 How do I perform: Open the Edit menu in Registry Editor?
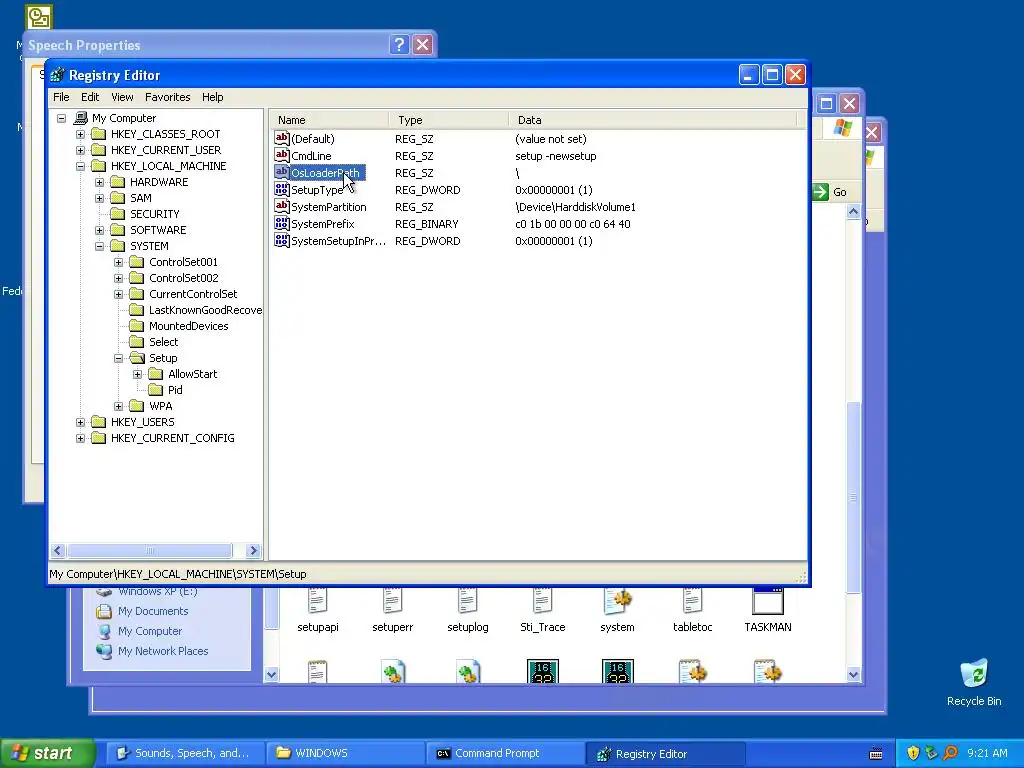click(90, 97)
